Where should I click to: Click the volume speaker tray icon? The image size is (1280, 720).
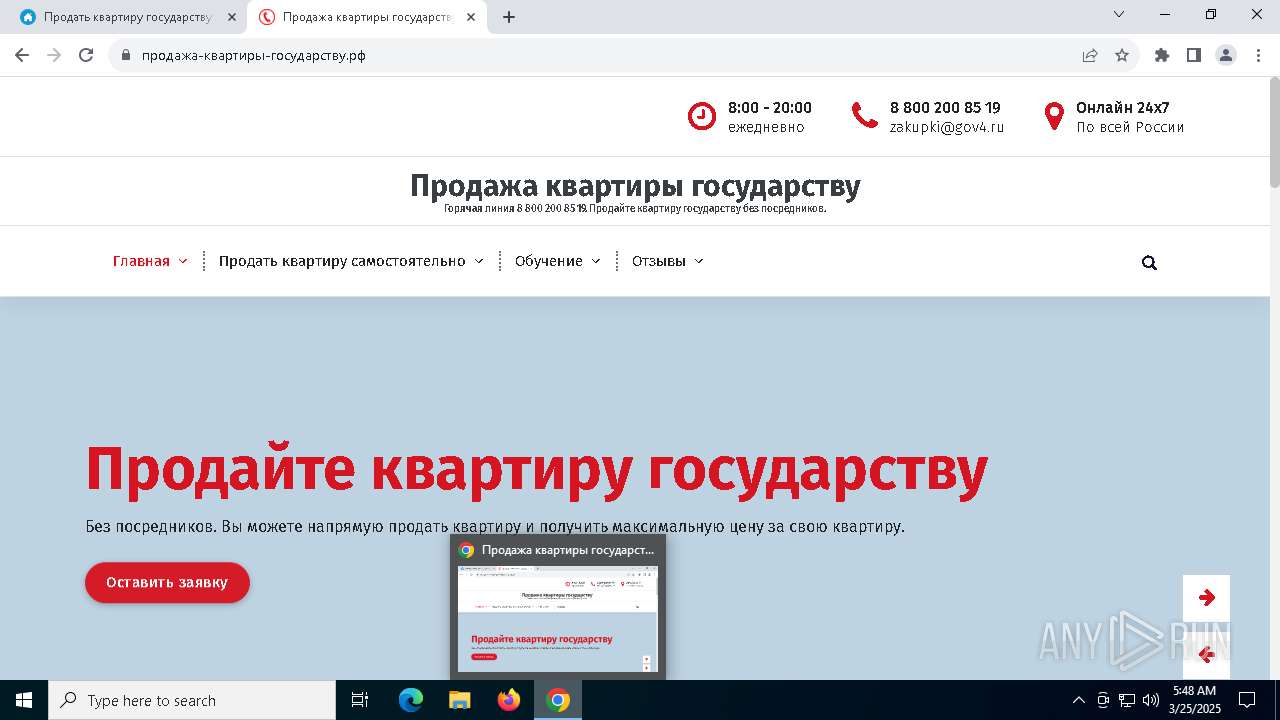click(x=1151, y=700)
